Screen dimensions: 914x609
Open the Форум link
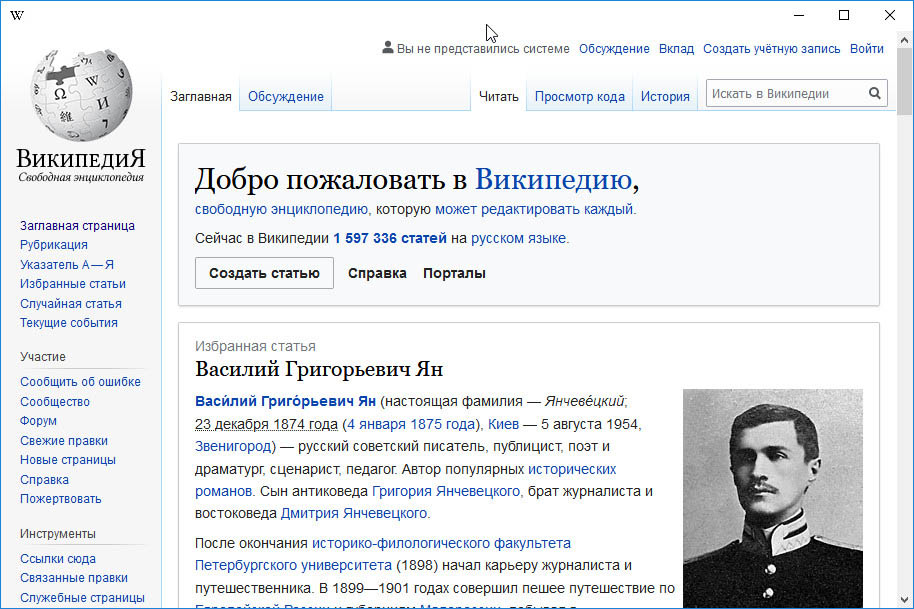coord(38,421)
